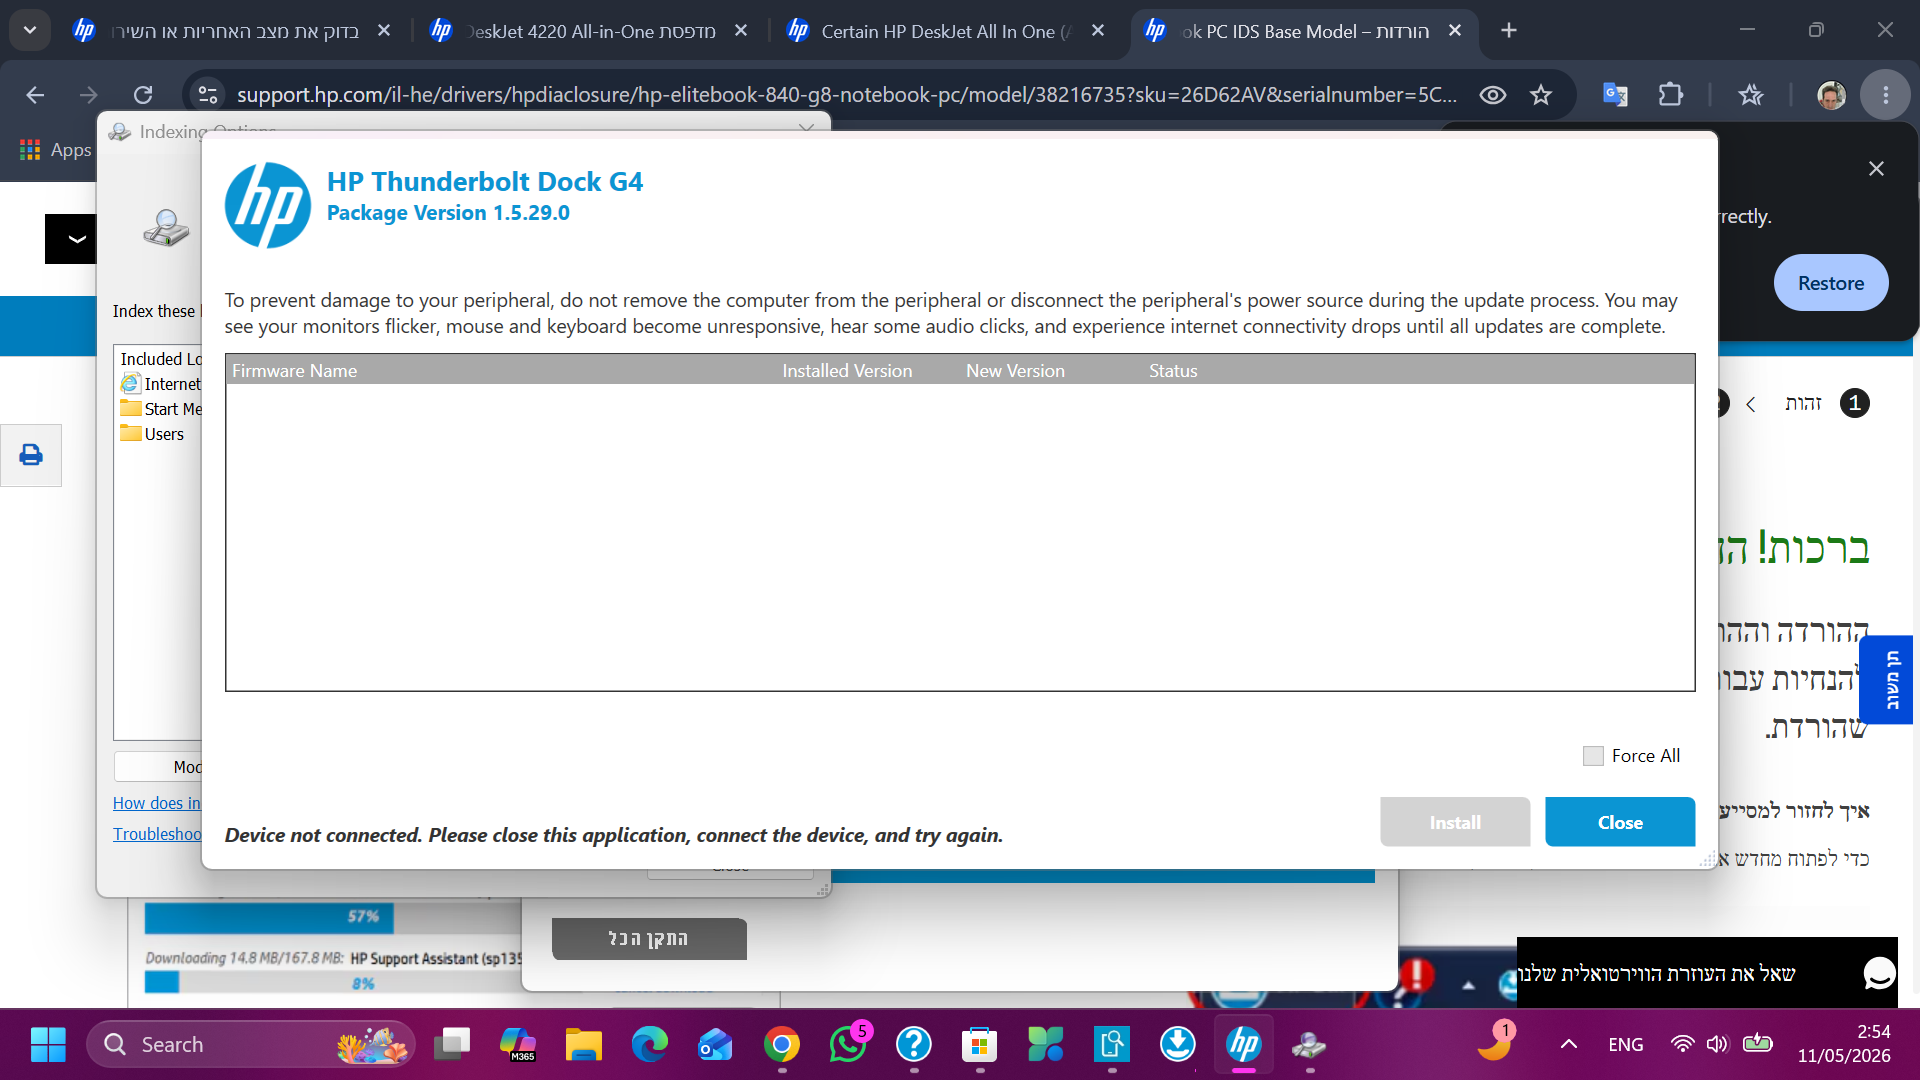
Task: Open the blue download arrow taskbar app
Action: coord(1178,1045)
